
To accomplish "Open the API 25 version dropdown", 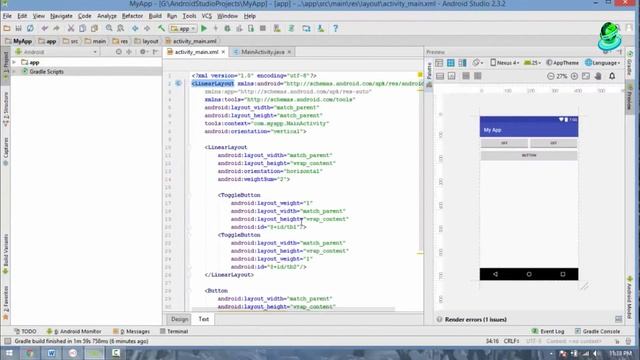I will click(x=532, y=63).
